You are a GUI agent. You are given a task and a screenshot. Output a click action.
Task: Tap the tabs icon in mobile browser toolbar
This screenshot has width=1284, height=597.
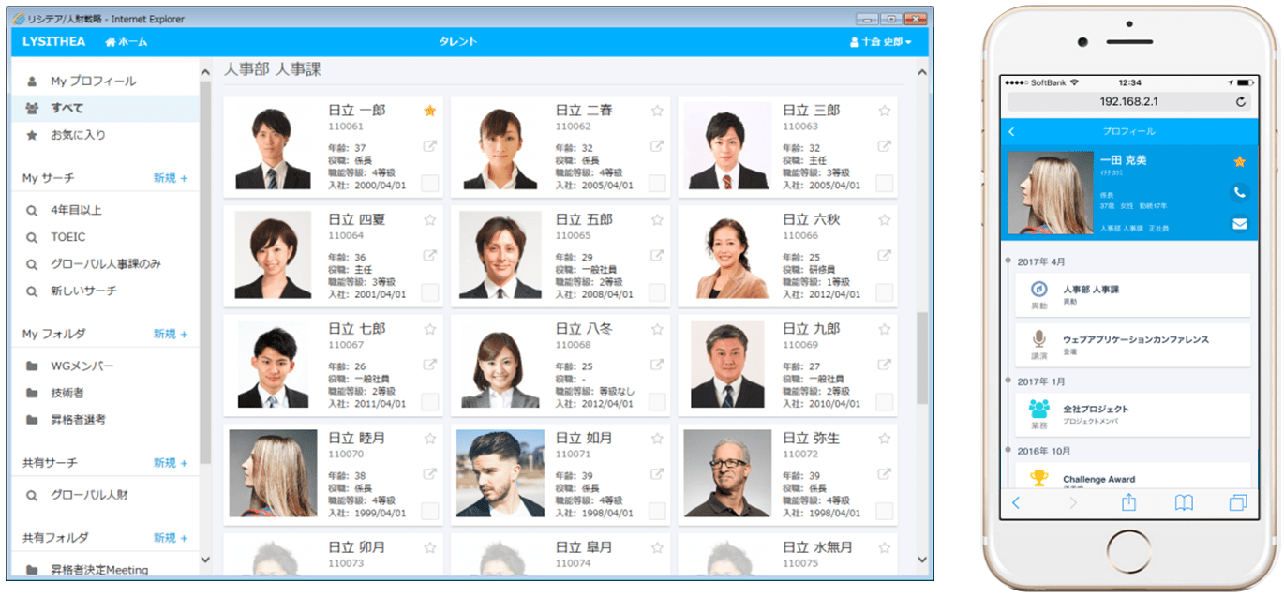[x=1239, y=503]
